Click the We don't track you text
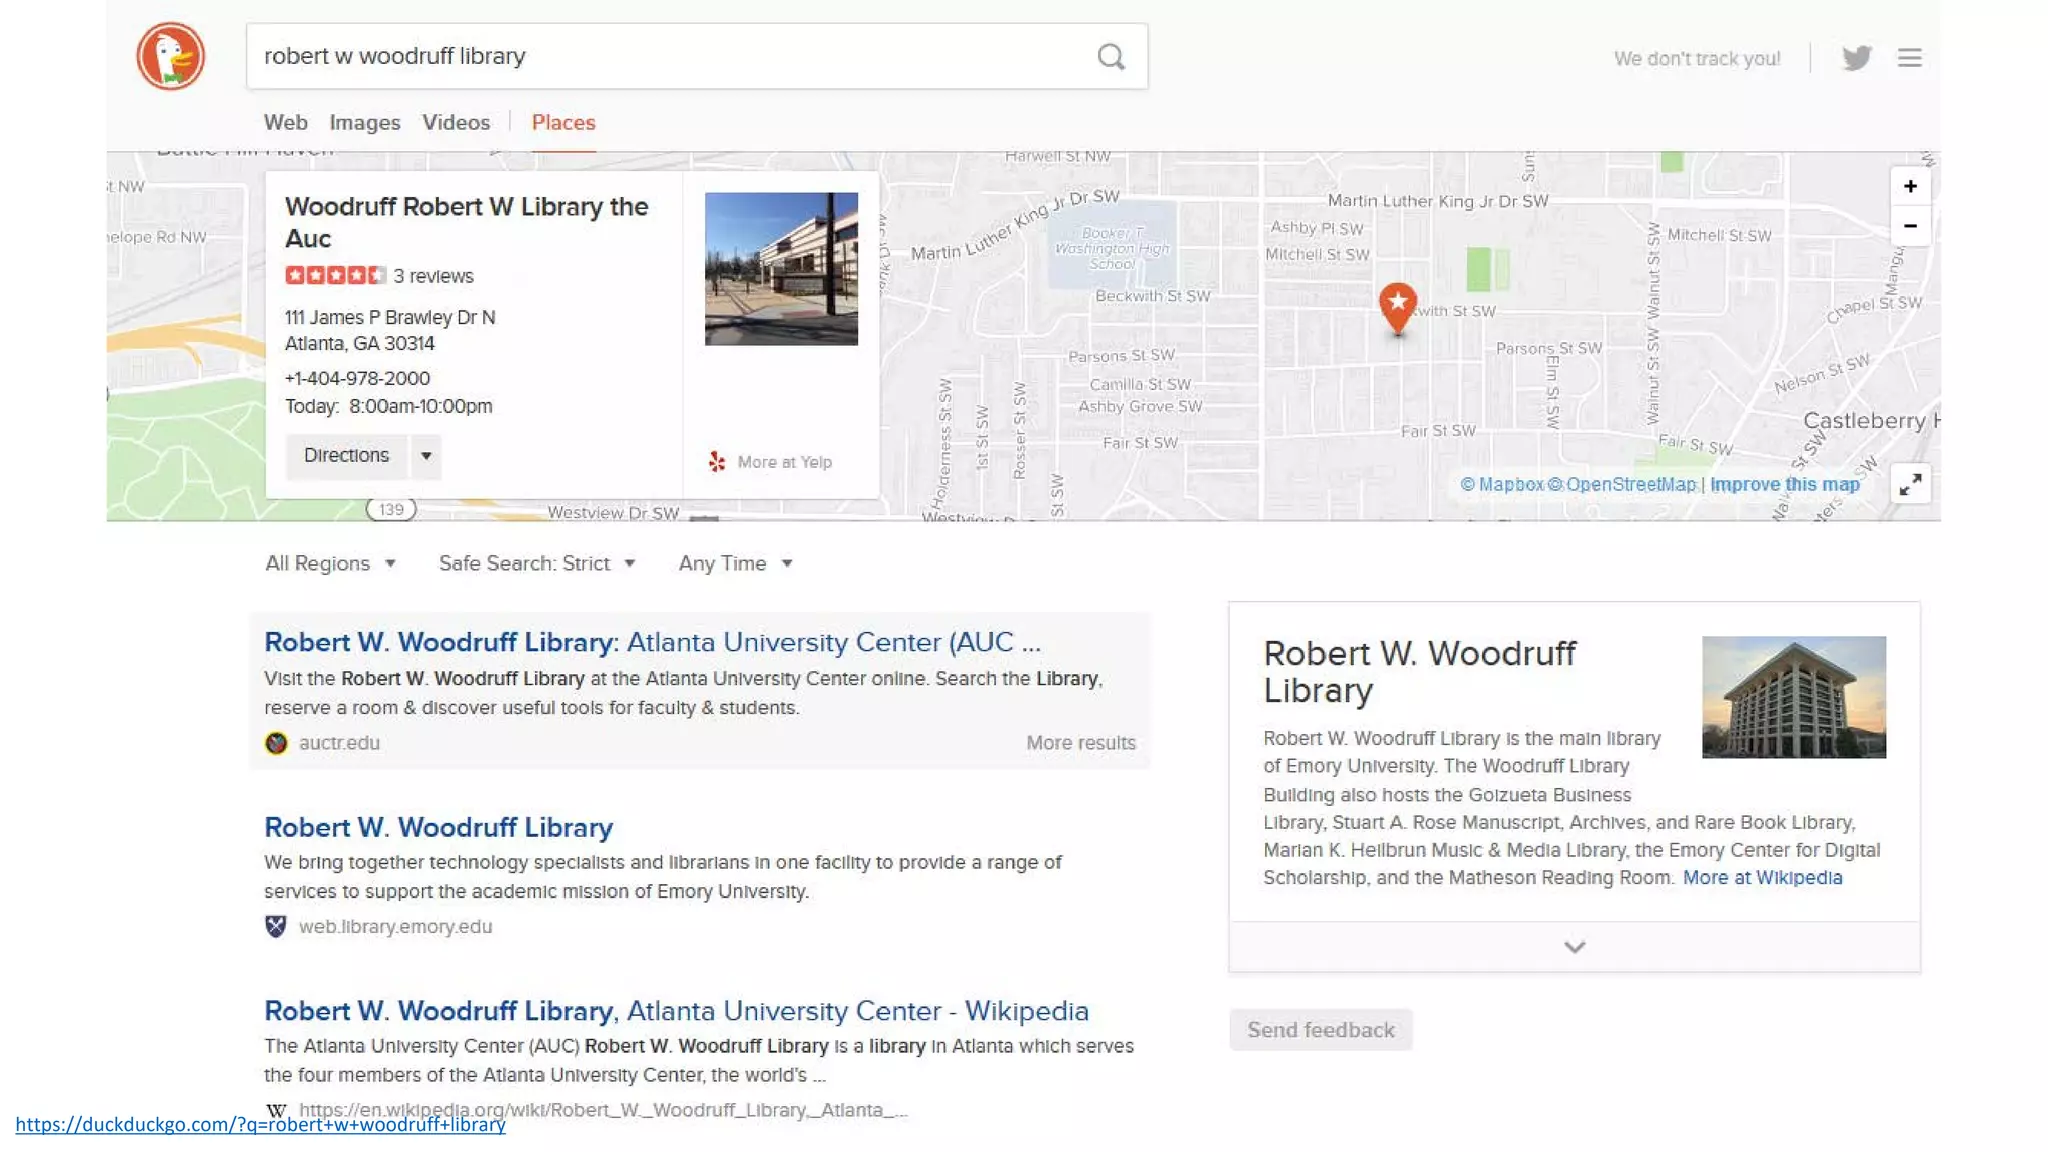 coord(1697,59)
